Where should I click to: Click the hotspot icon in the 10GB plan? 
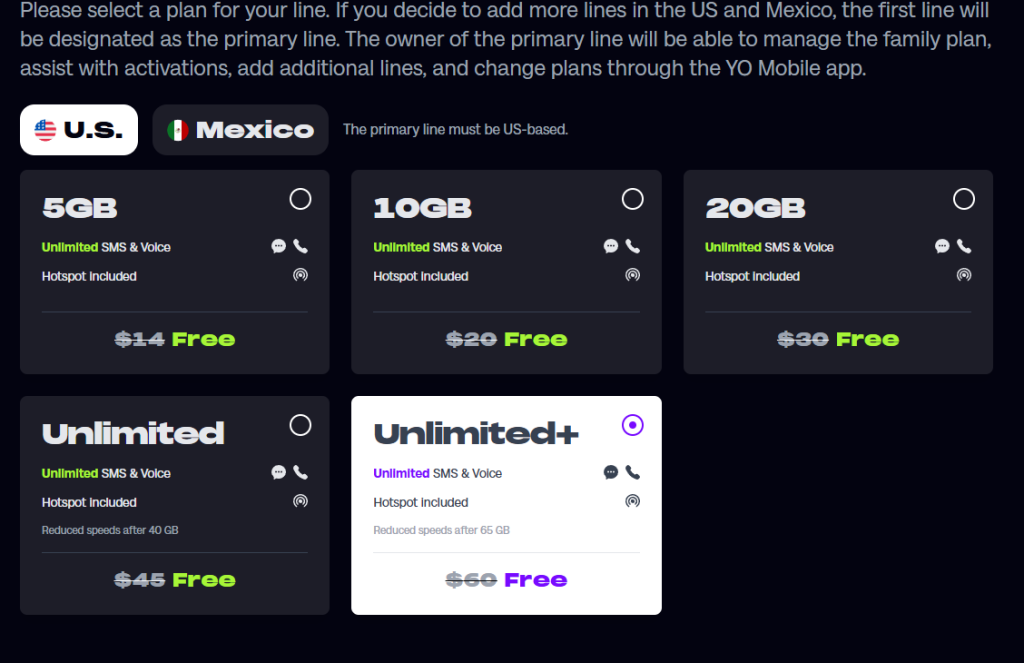click(632, 275)
